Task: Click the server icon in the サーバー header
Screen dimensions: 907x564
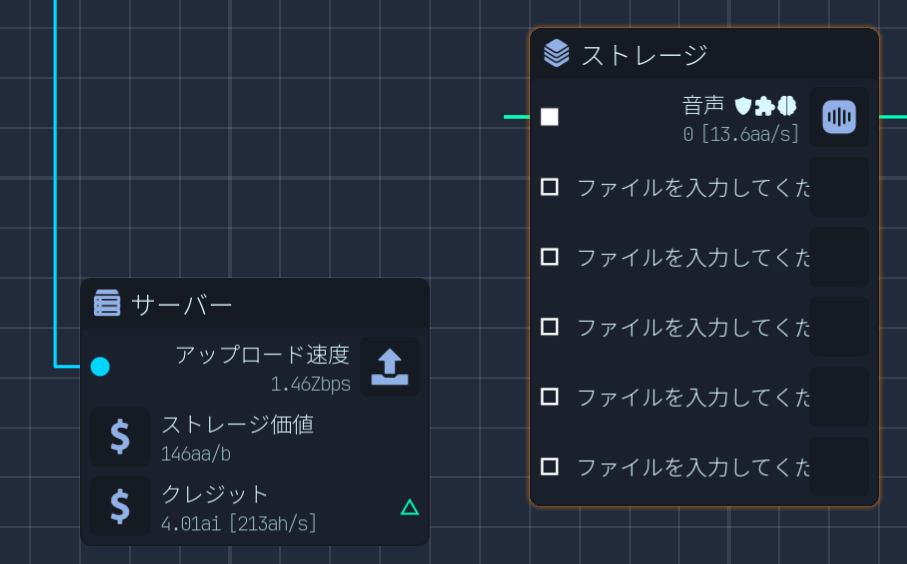Action: [107, 303]
